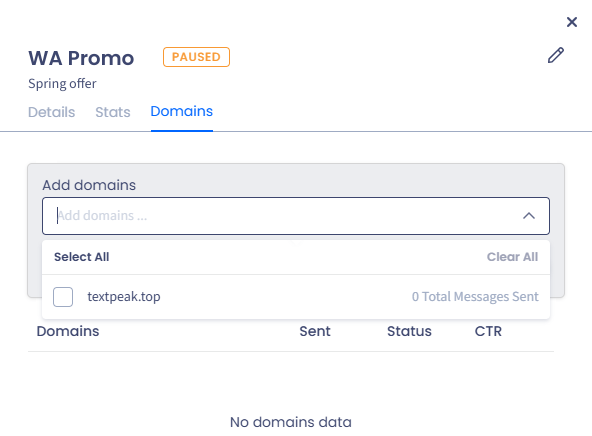
Task: Click the Sent column header
Action: (315, 331)
